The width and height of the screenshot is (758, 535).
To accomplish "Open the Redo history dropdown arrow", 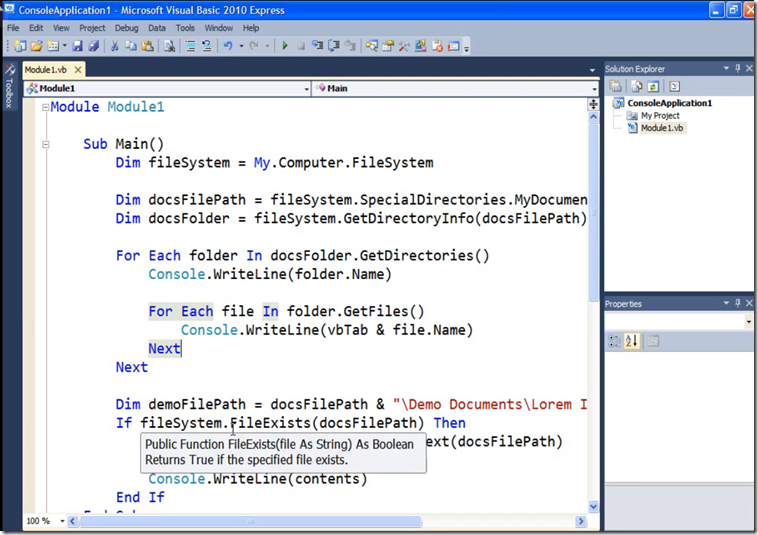I will pos(267,46).
